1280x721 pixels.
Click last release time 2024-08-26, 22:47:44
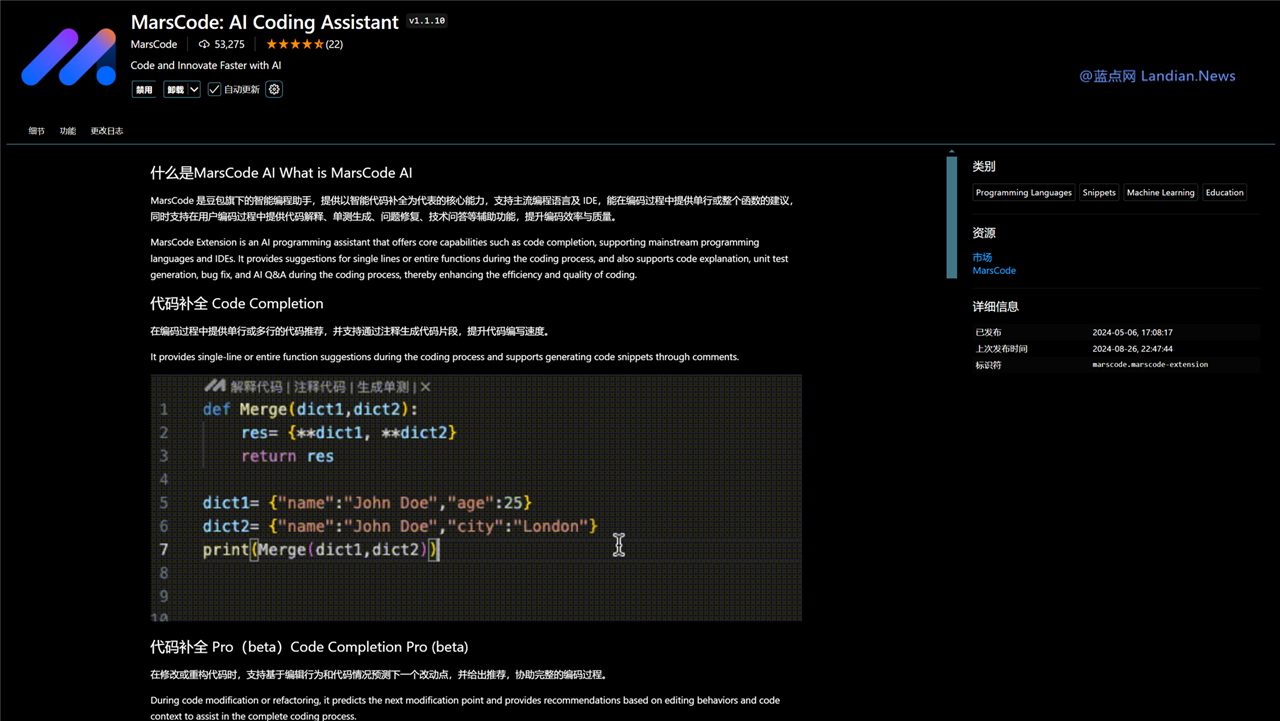coord(1133,349)
